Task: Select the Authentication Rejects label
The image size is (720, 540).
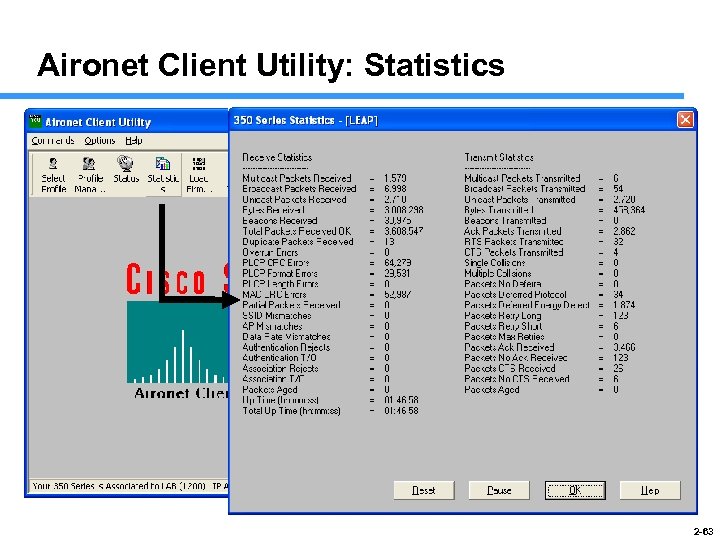Action: [286, 347]
